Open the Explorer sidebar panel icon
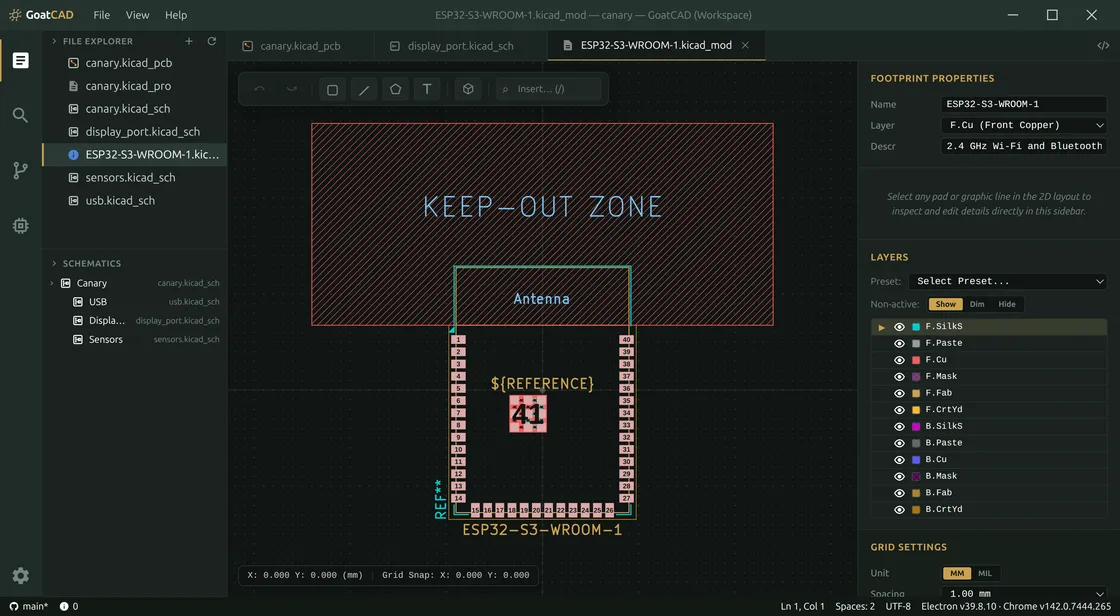 (x=21, y=61)
